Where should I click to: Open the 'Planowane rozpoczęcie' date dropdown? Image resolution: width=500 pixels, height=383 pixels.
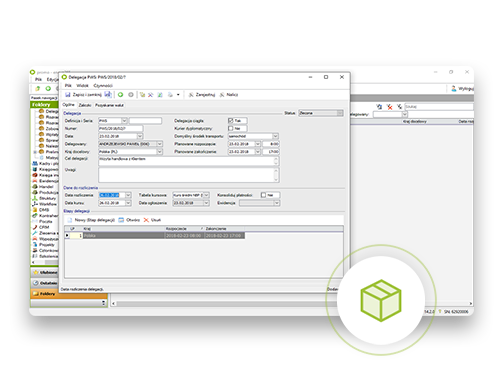pyautogui.click(x=258, y=144)
